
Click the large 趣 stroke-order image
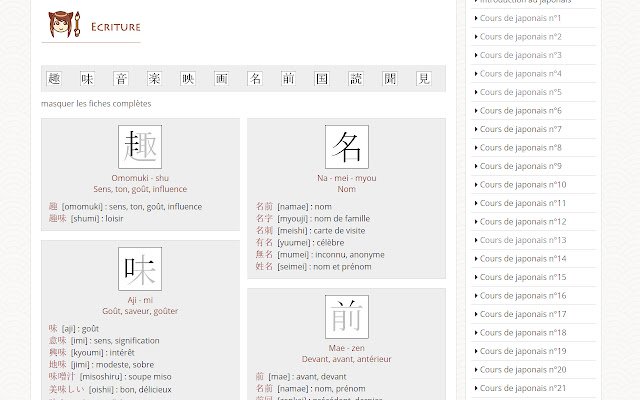pos(140,147)
